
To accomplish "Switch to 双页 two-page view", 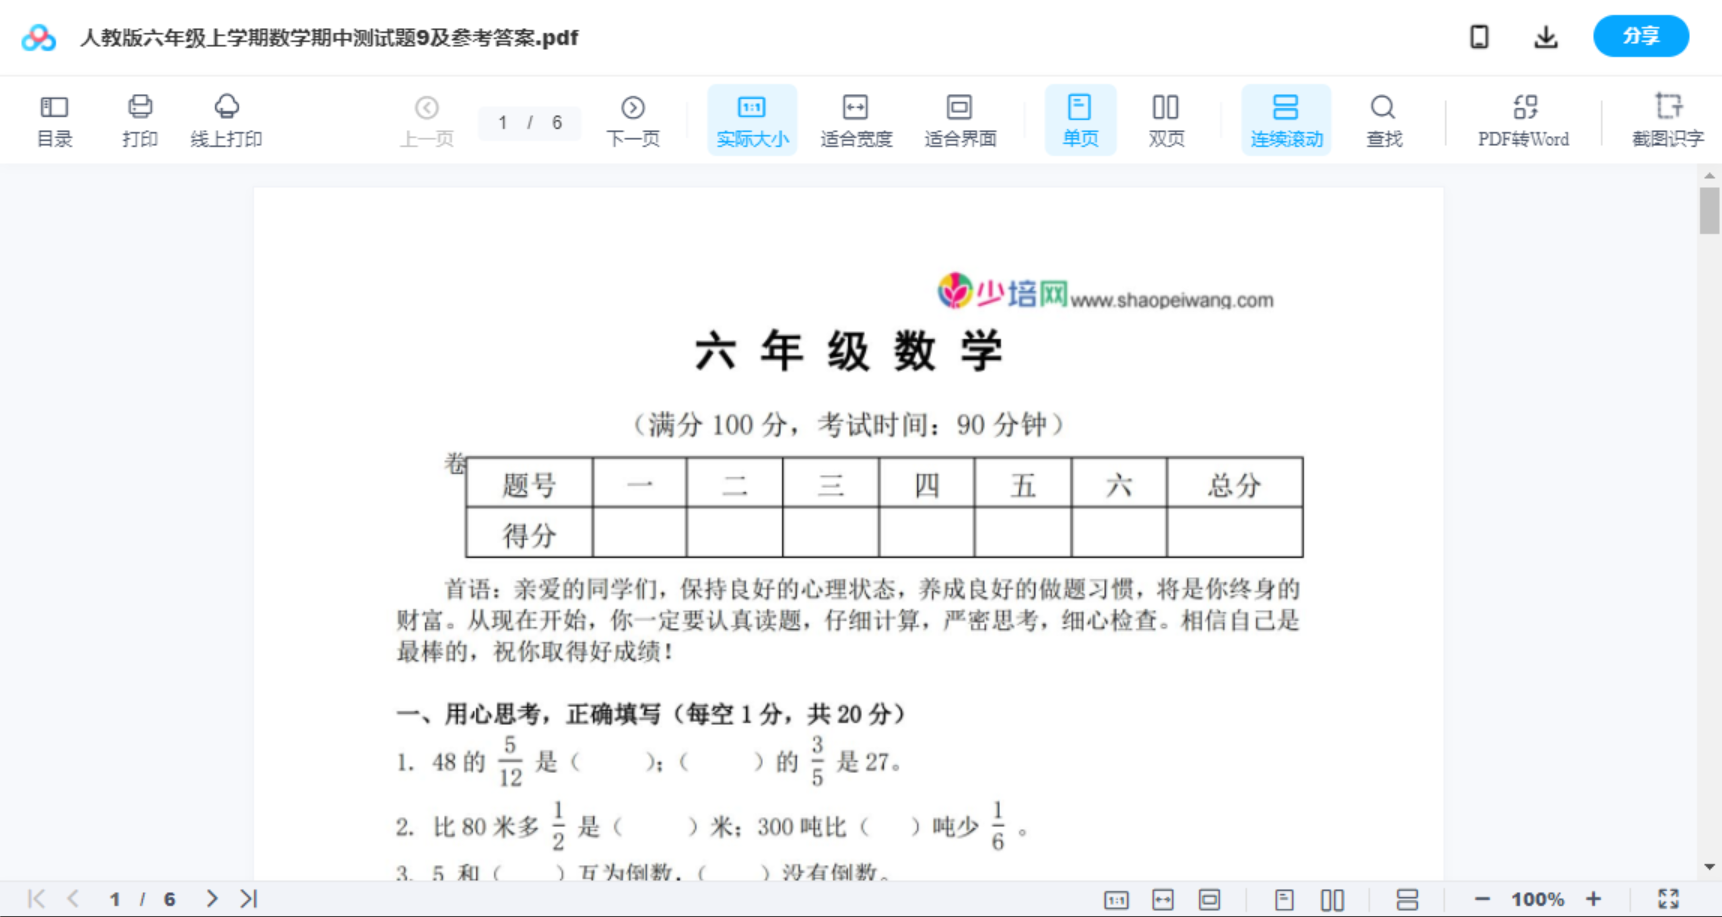I will coord(1166,119).
